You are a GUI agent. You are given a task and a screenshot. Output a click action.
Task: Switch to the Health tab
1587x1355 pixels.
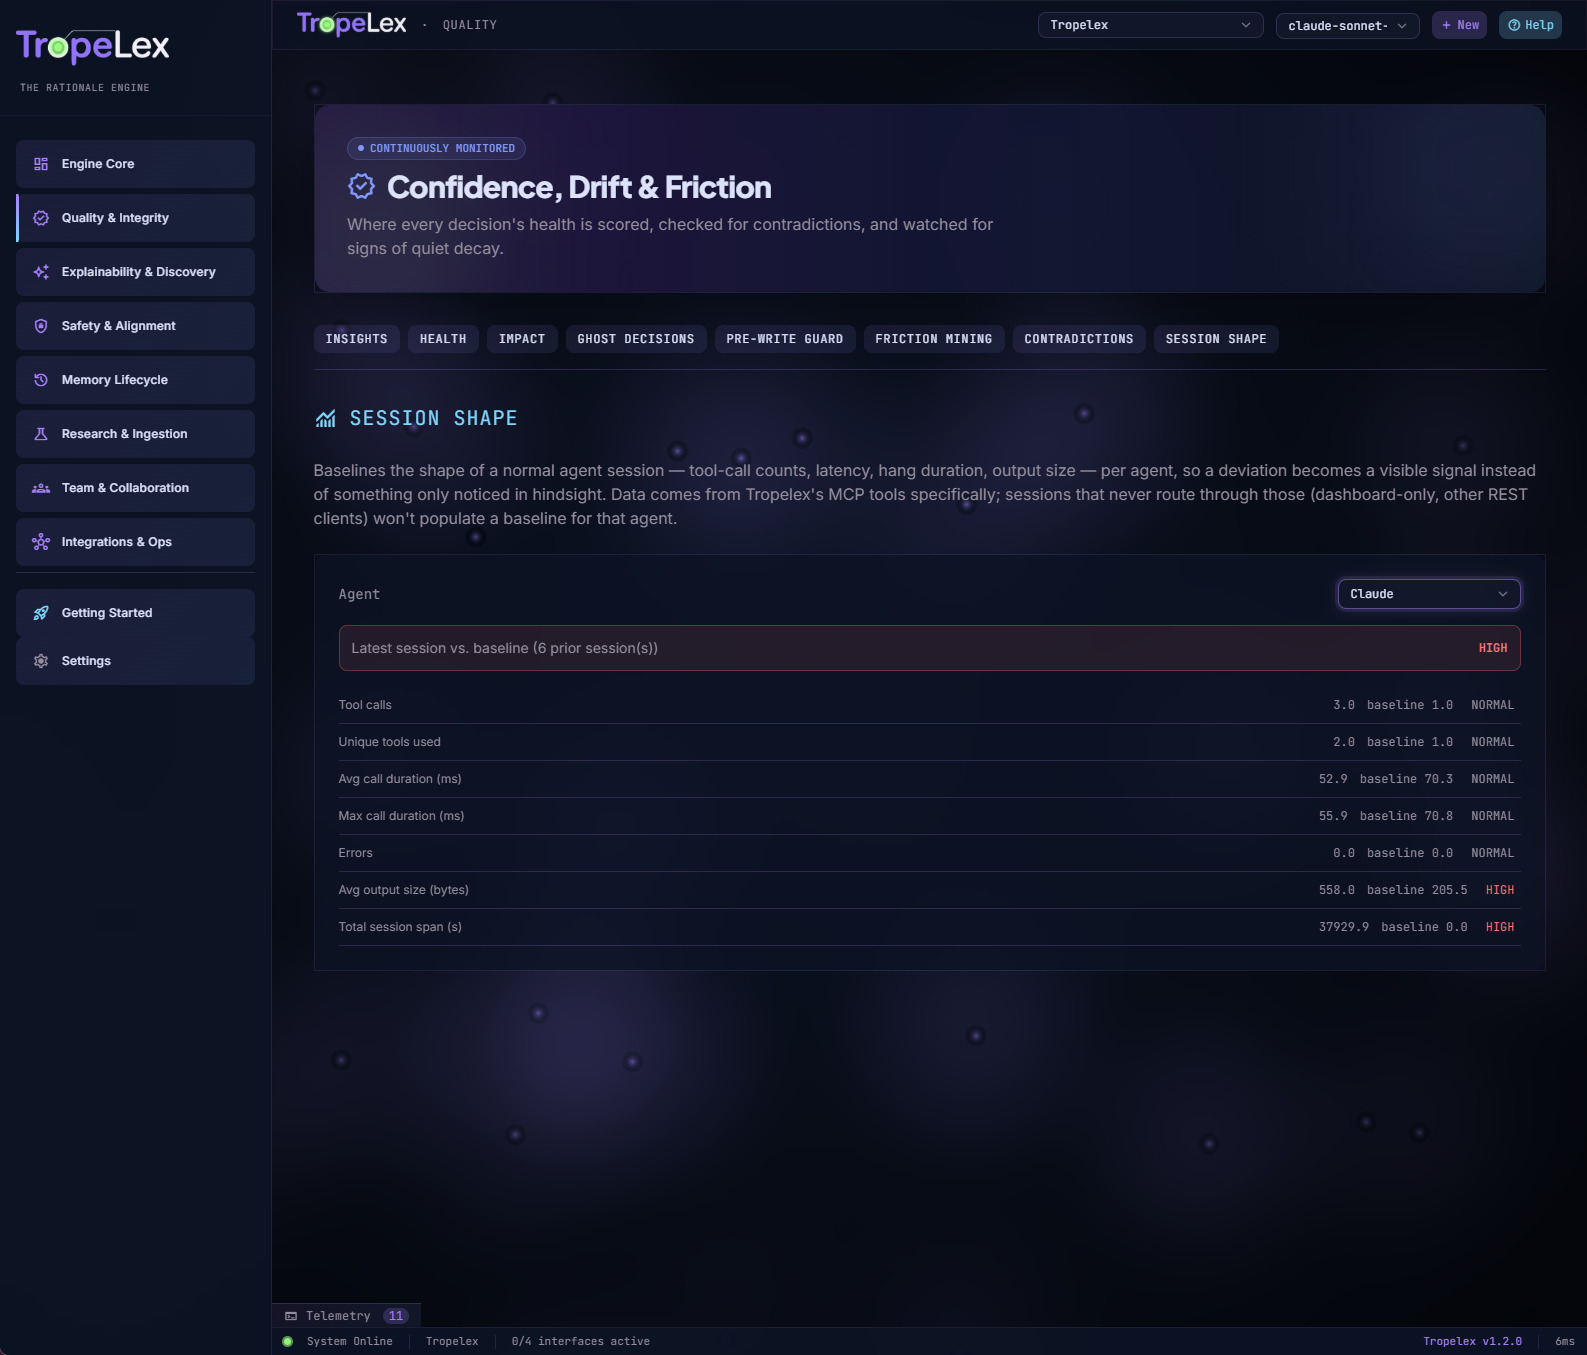(443, 339)
